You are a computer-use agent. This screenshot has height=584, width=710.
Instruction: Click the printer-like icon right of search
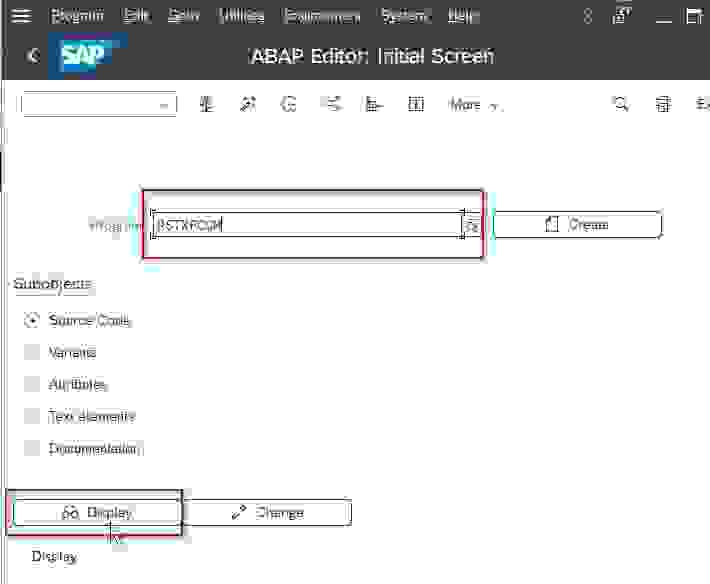click(x=663, y=104)
